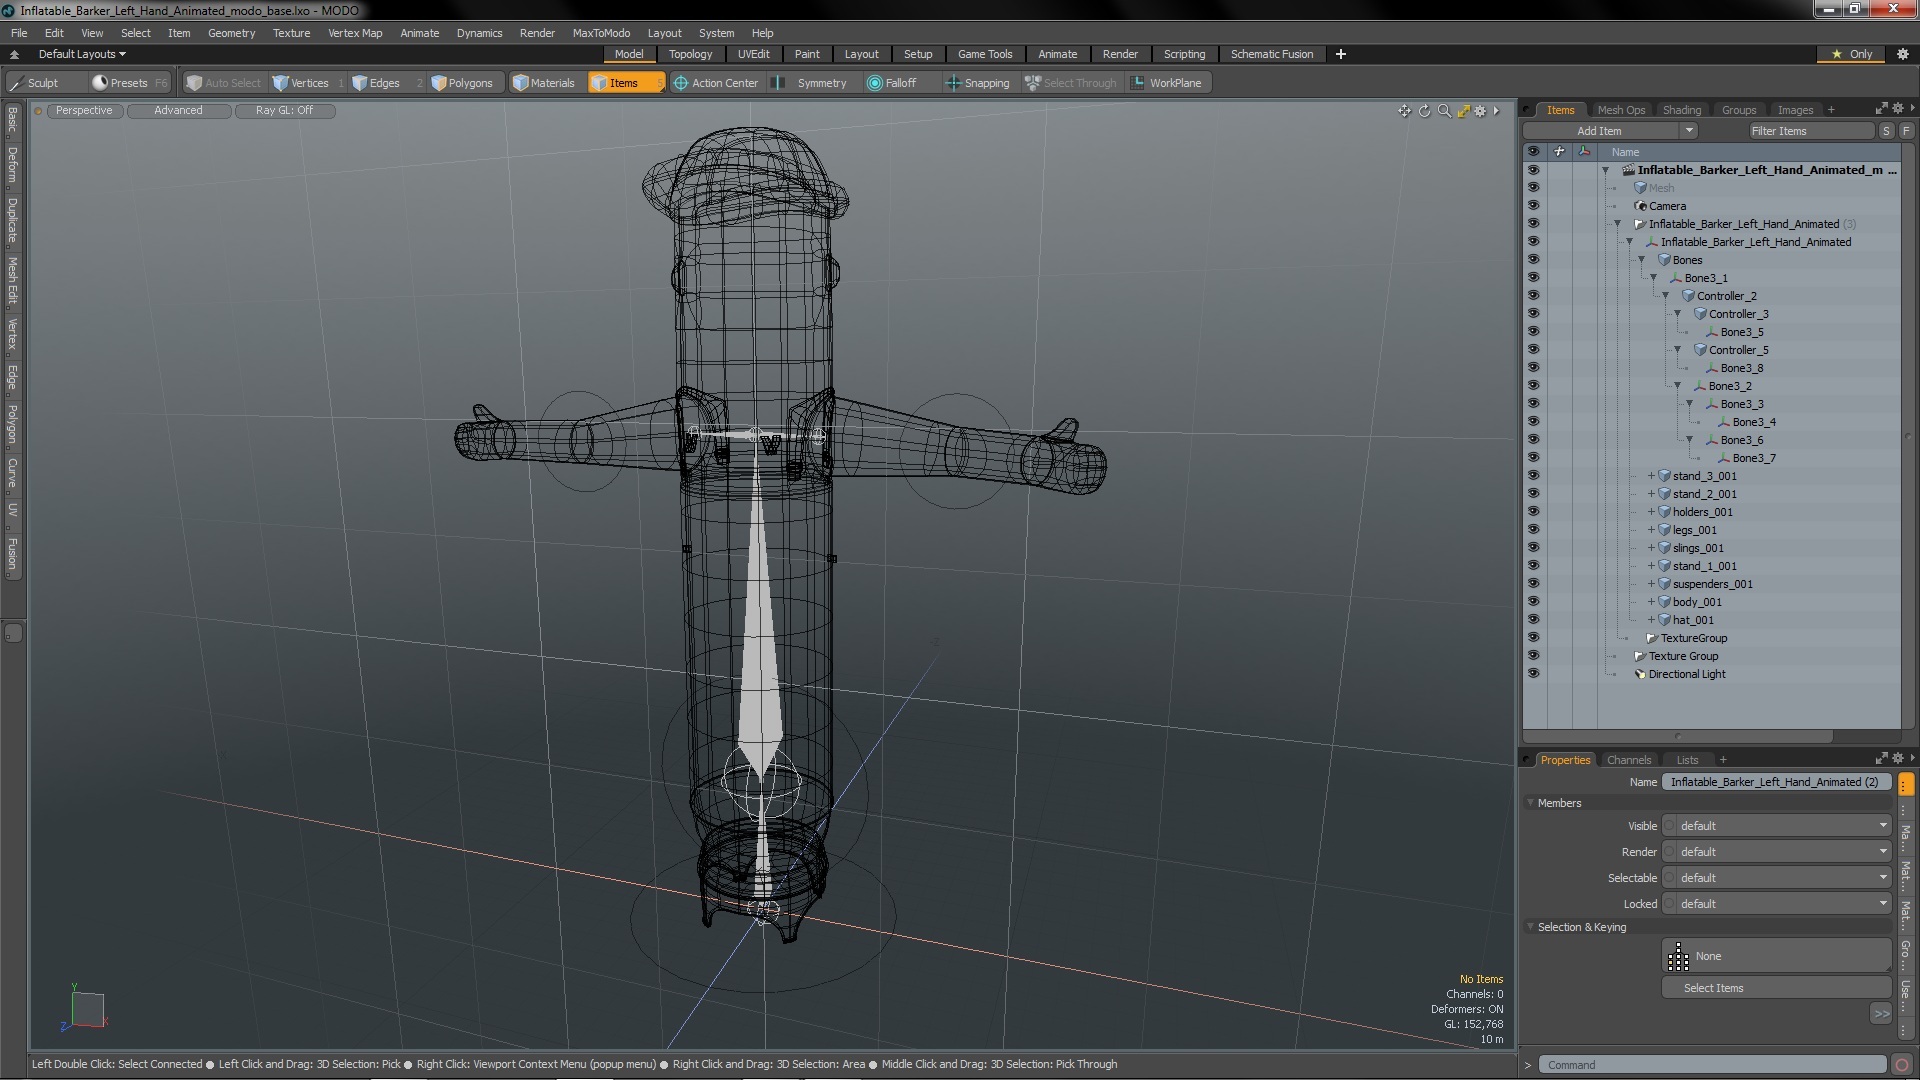
Task: Collapse the Bones group
Action: coord(1641,260)
